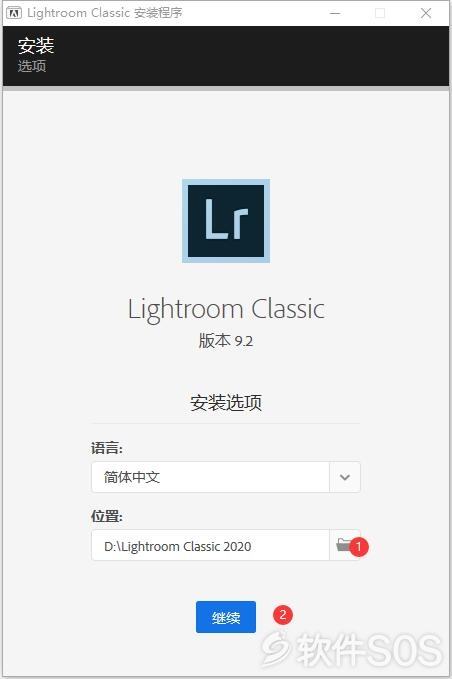Click the folder browse icon beside location
The image size is (452, 679).
[343, 545]
